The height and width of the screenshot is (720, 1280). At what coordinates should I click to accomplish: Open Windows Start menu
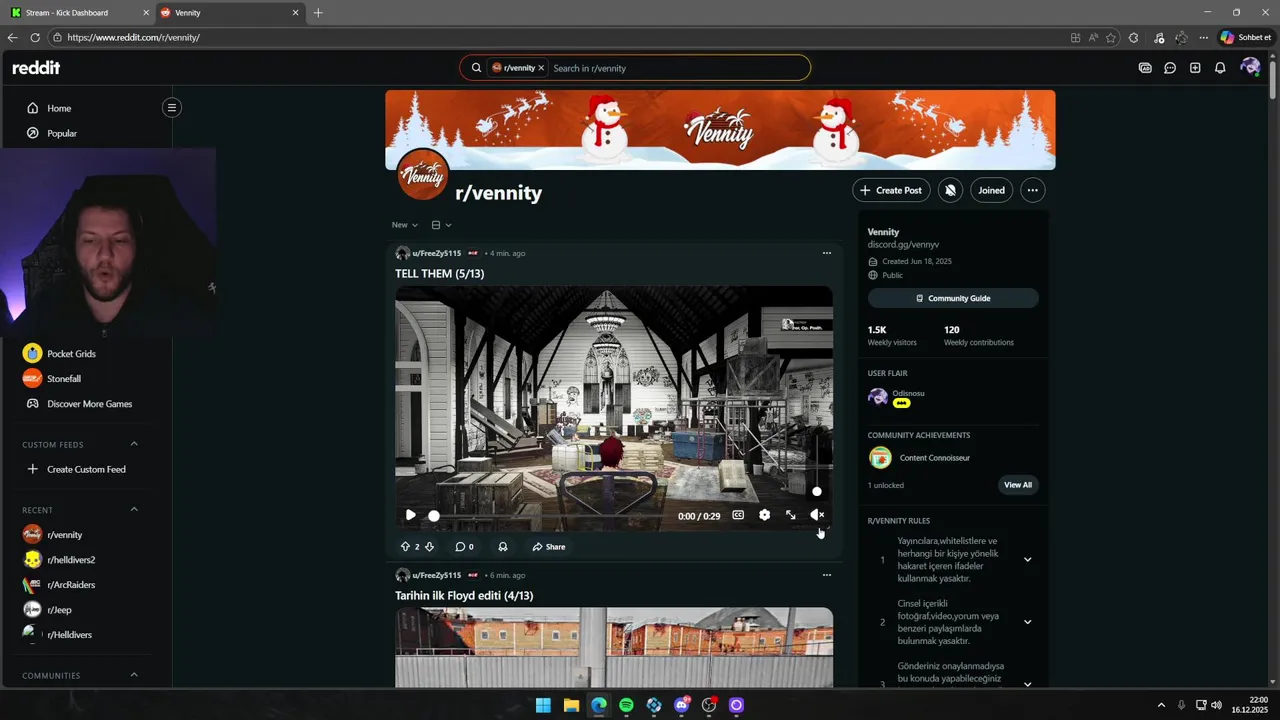(543, 705)
